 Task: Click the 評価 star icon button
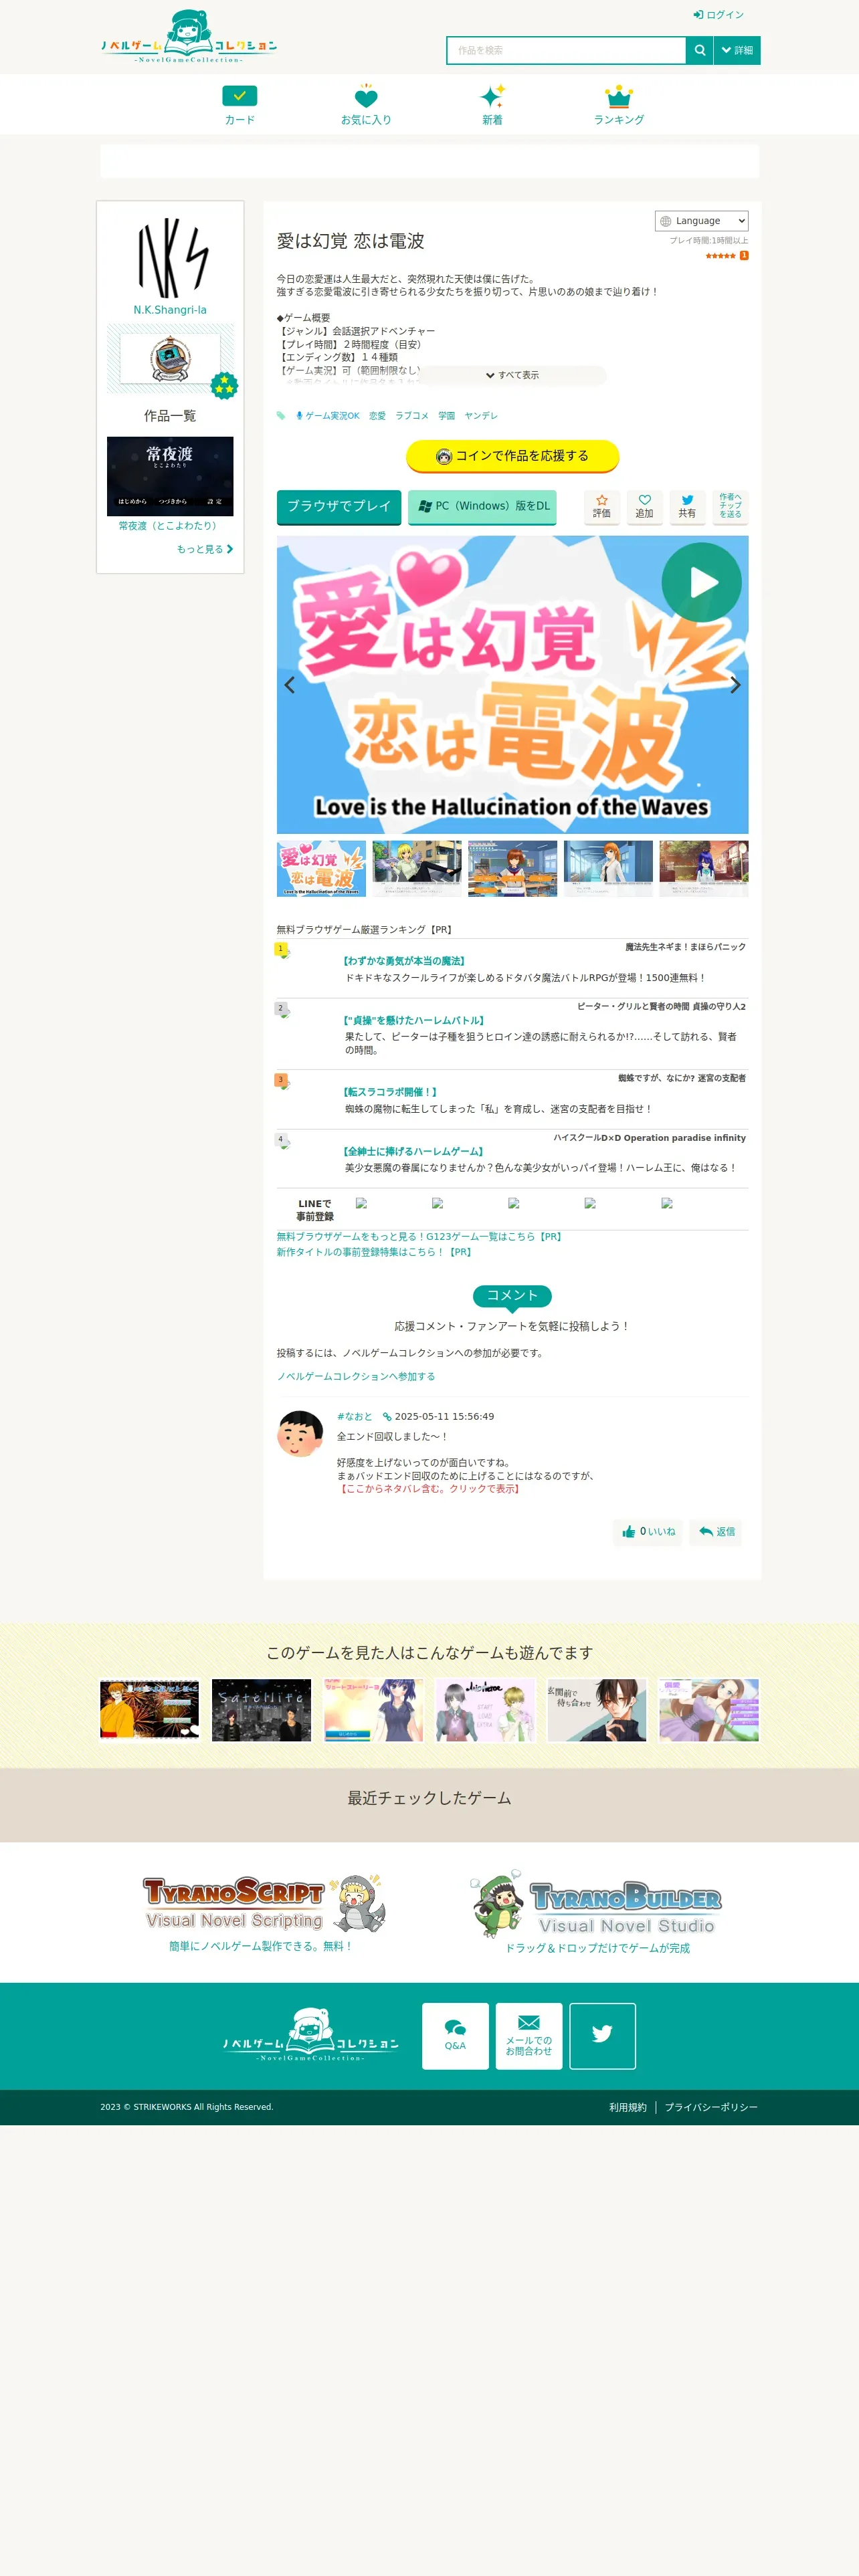click(602, 506)
